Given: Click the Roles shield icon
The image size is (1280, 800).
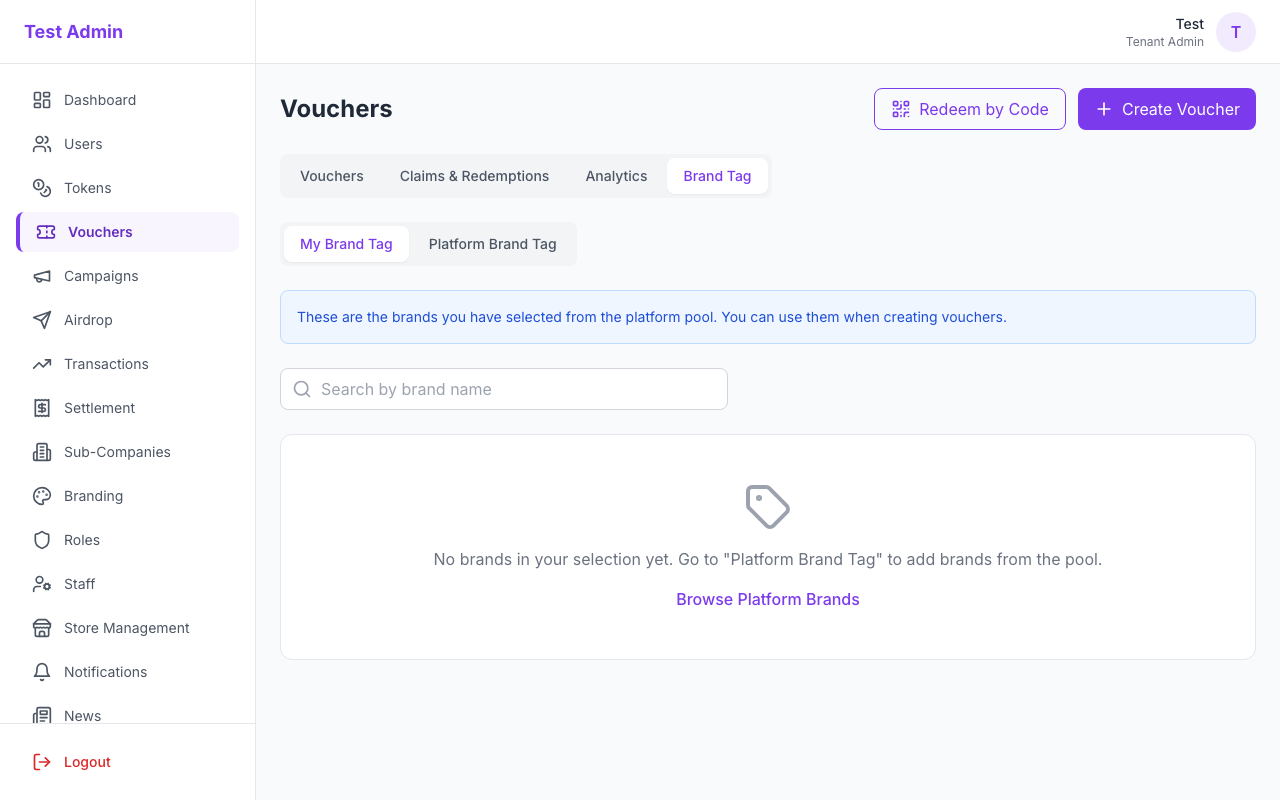Looking at the screenshot, I should (x=42, y=540).
